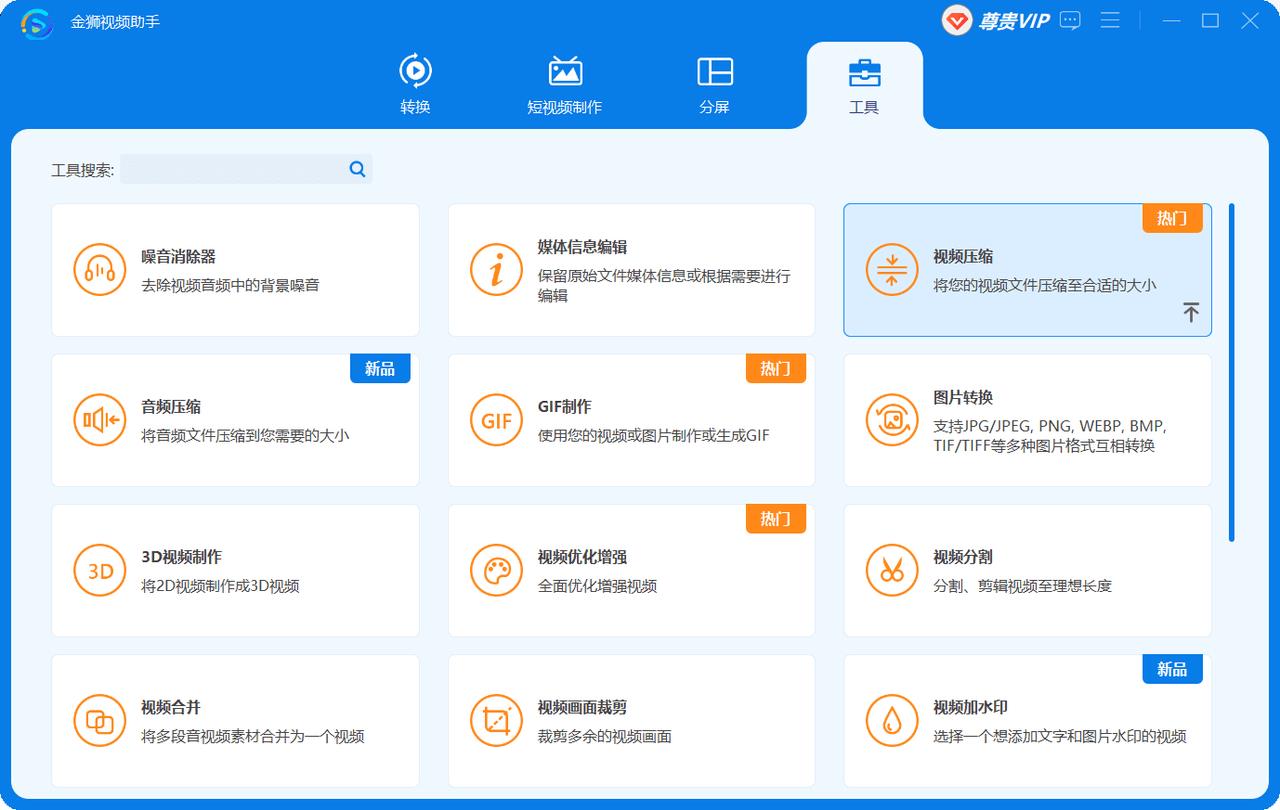Open the 3D视频制作 title
This screenshot has height=810, width=1280.
[x=181, y=557]
